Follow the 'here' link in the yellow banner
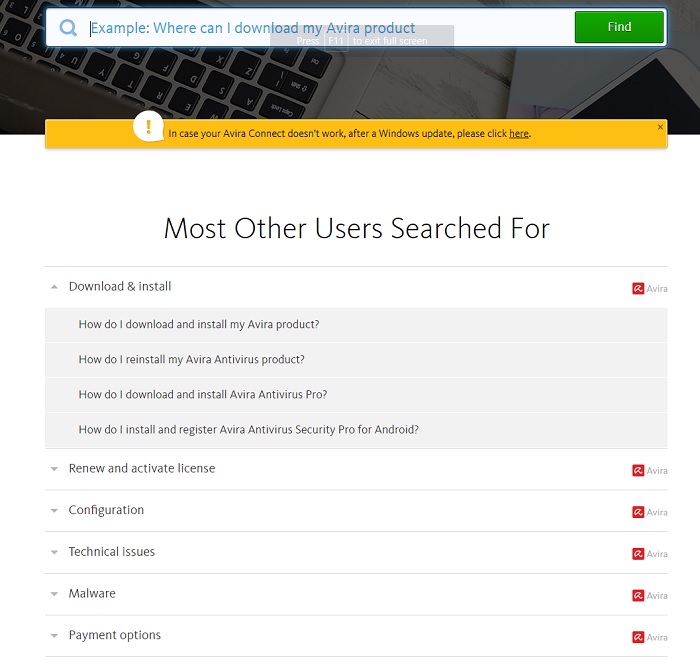This screenshot has width=700, height=665. pos(519,133)
